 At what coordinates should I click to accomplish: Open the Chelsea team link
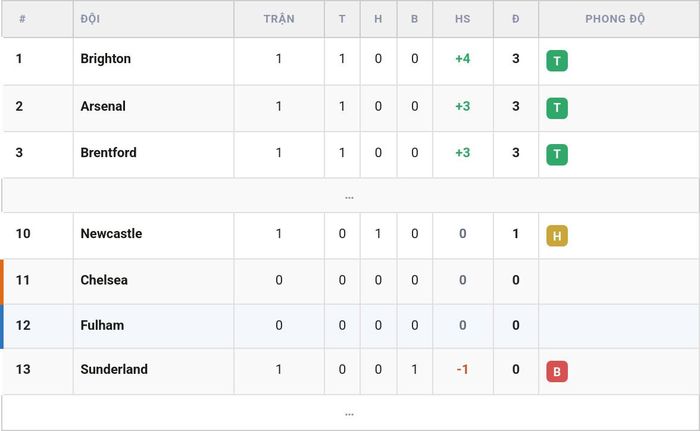[x=104, y=280]
